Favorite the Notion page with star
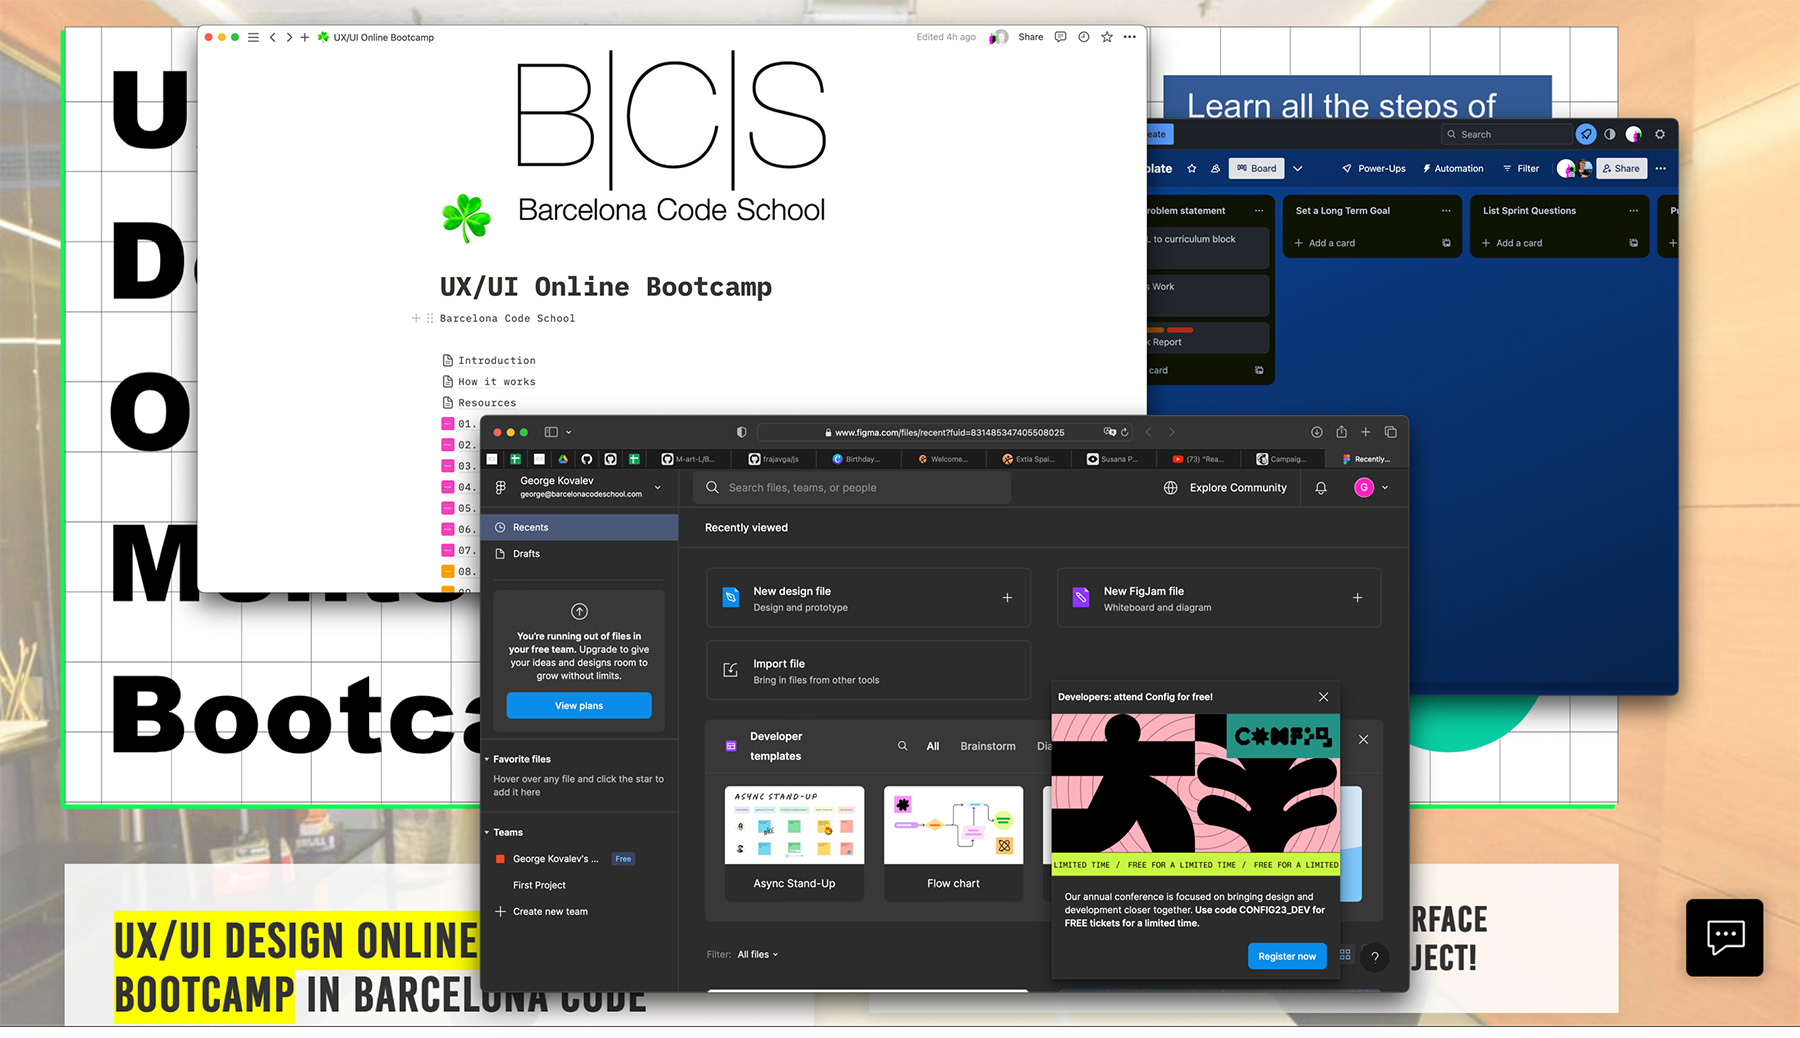This screenshot has width=1800, height=1038. coord(1107,37)
